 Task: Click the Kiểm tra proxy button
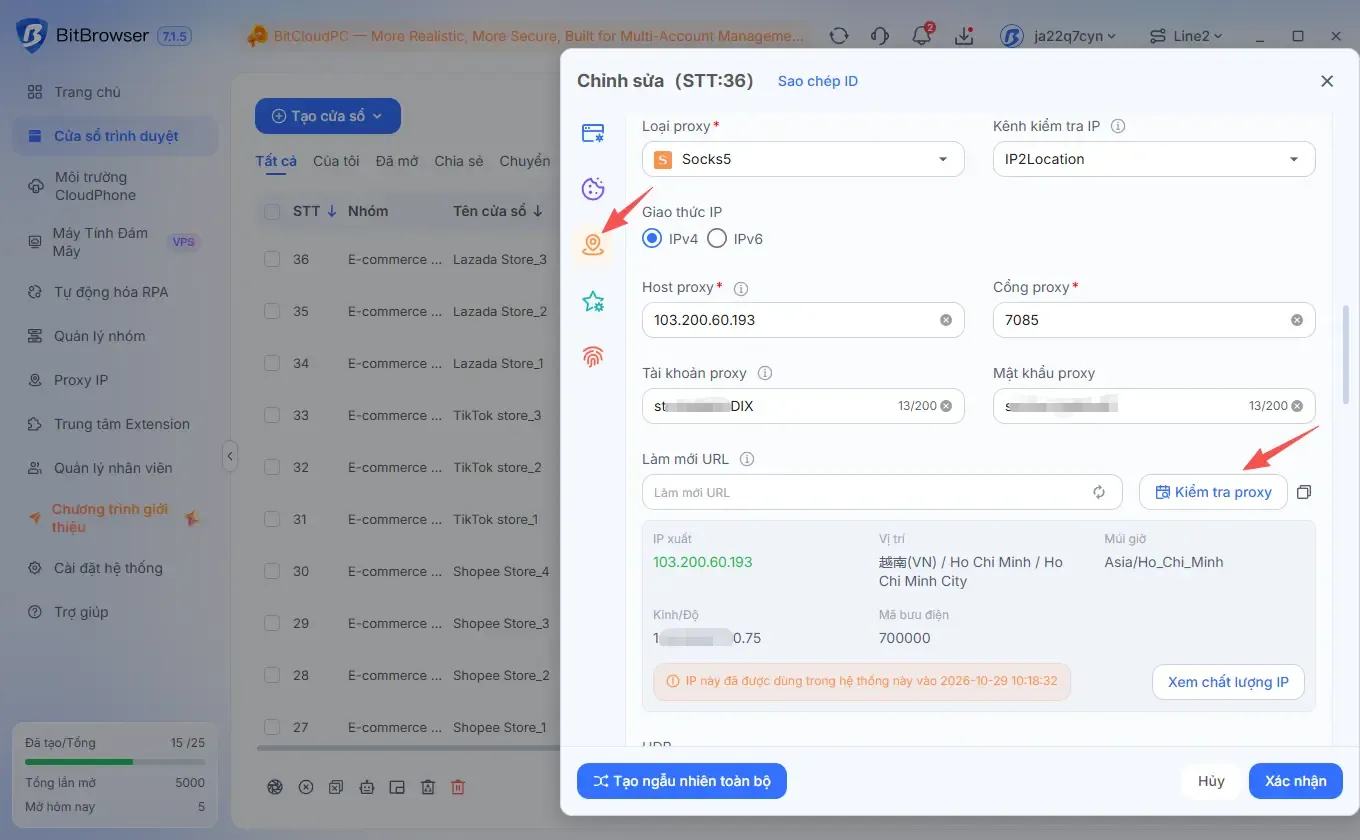pos(1213,492)
